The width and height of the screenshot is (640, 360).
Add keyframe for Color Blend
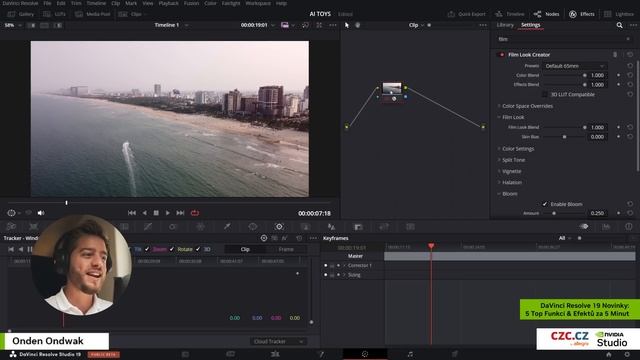[x=619, y=75]
